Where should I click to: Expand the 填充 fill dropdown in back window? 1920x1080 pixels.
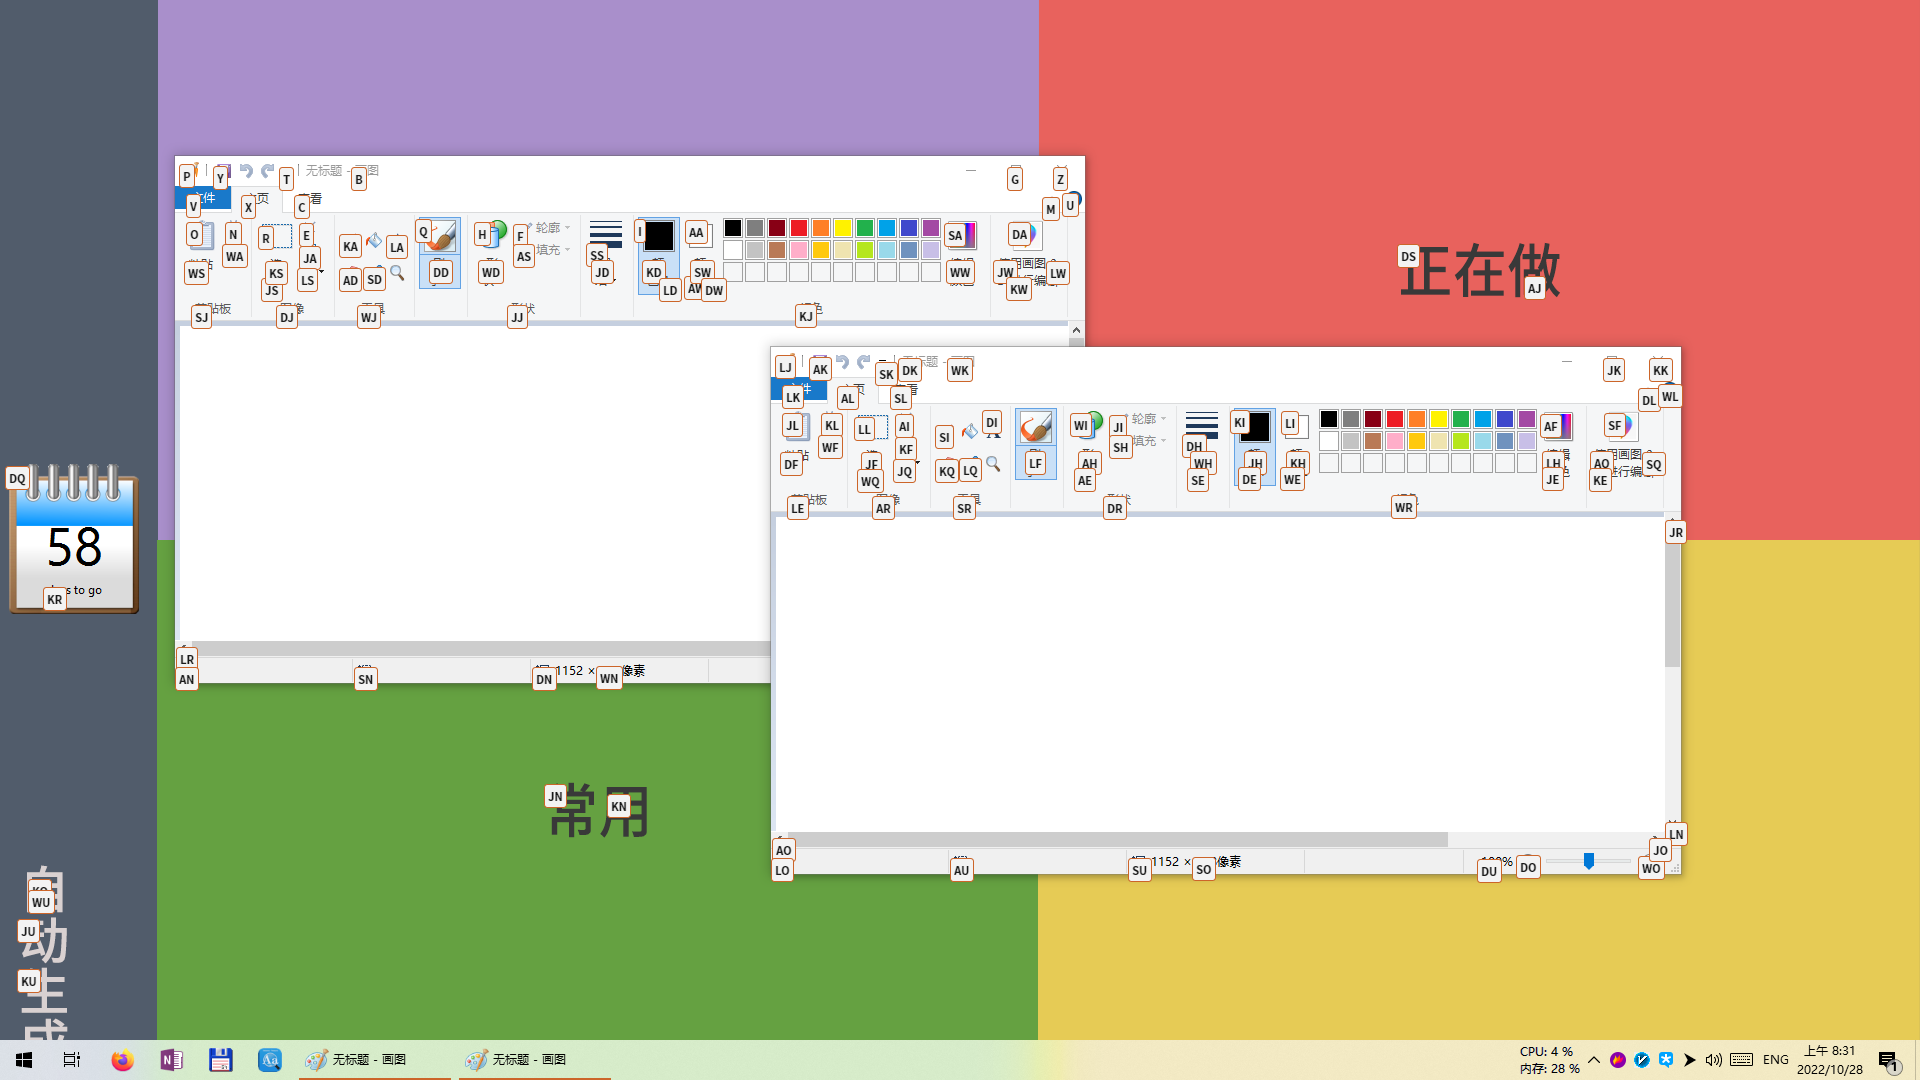tap(553, 250)
